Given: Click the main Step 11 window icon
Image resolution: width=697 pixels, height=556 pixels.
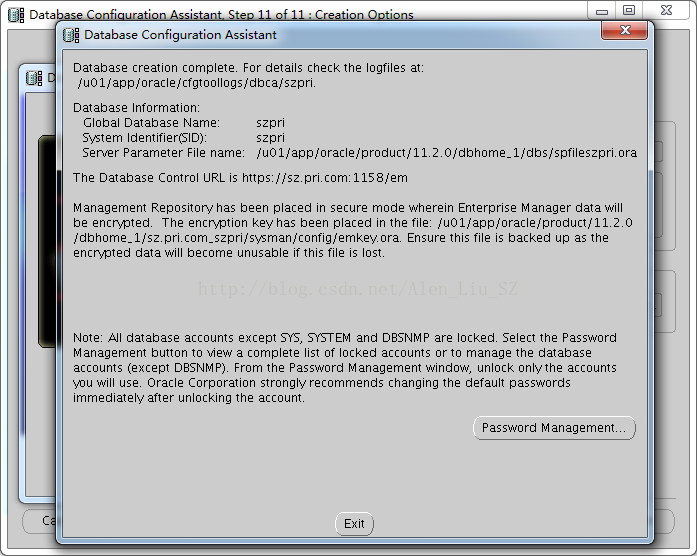Looking at the screenshot, I should click(16, 15).
